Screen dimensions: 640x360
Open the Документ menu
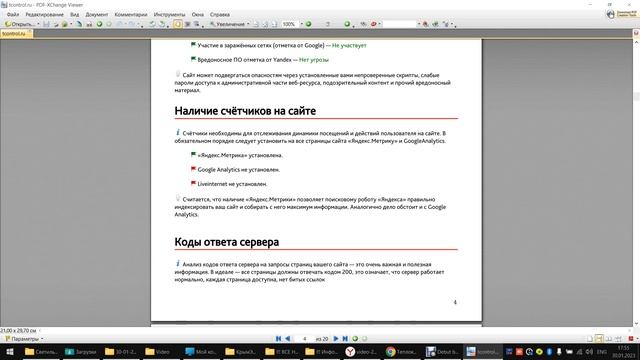click(x=97, y=14)
